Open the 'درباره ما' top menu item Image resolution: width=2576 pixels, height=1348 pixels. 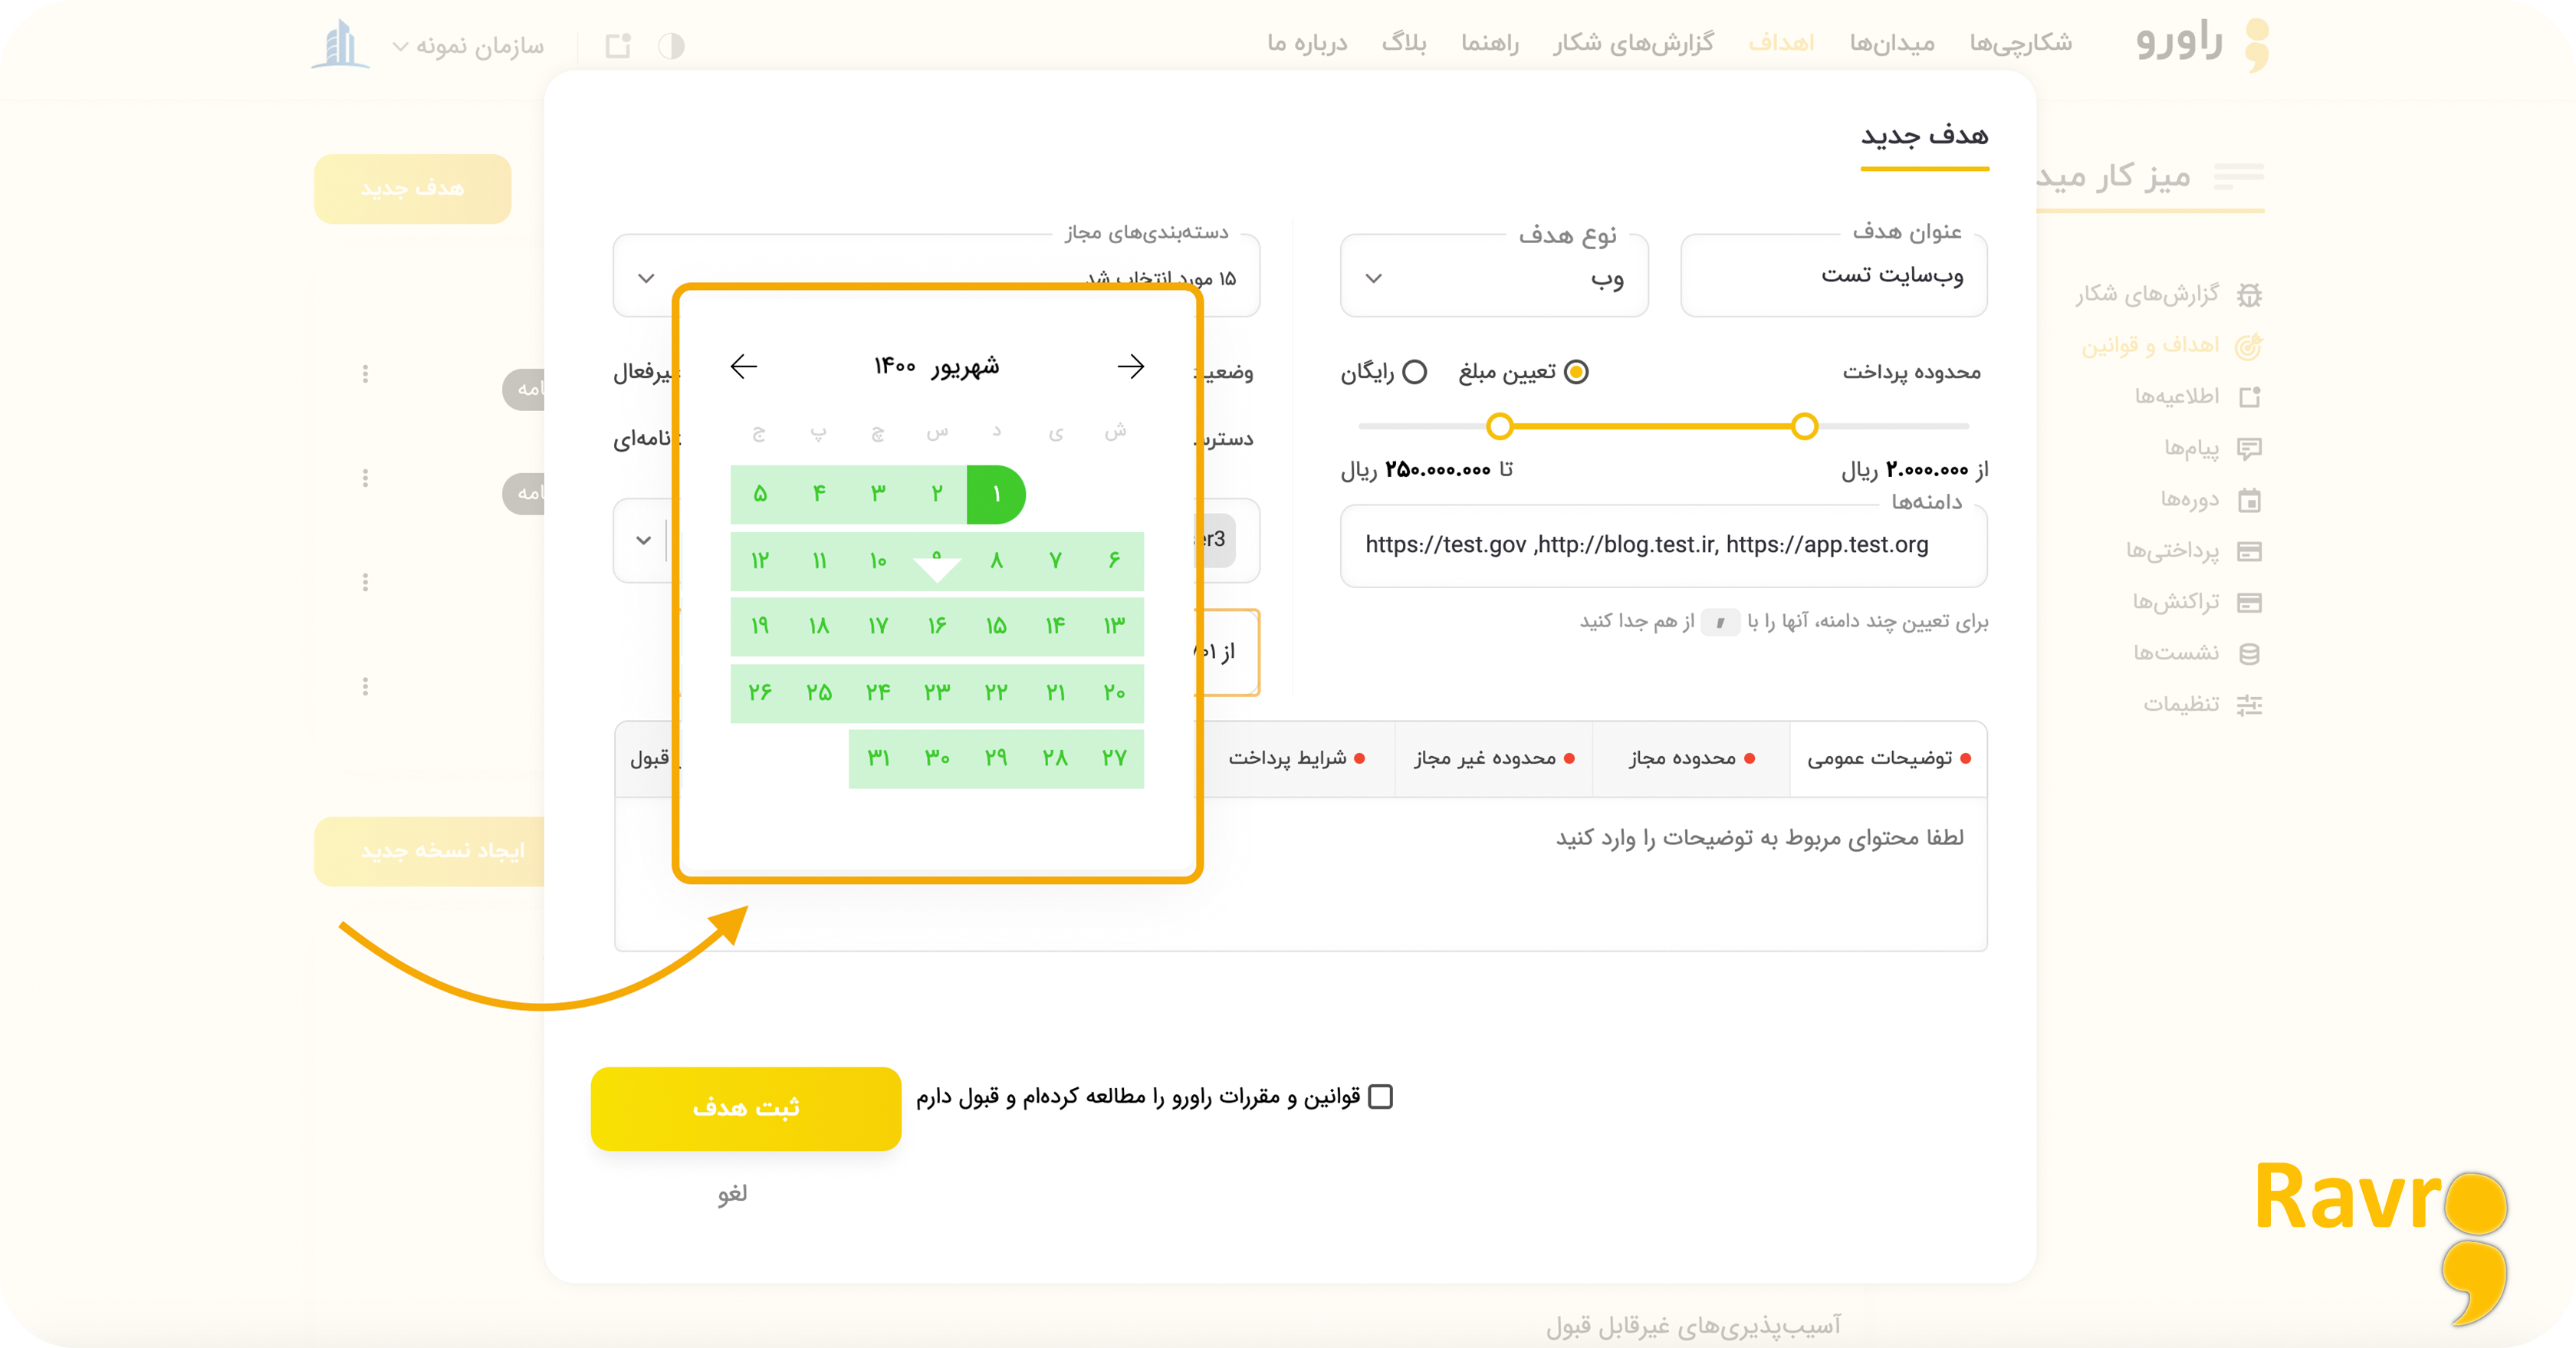pyautogui.click(x=1307, y=43)
